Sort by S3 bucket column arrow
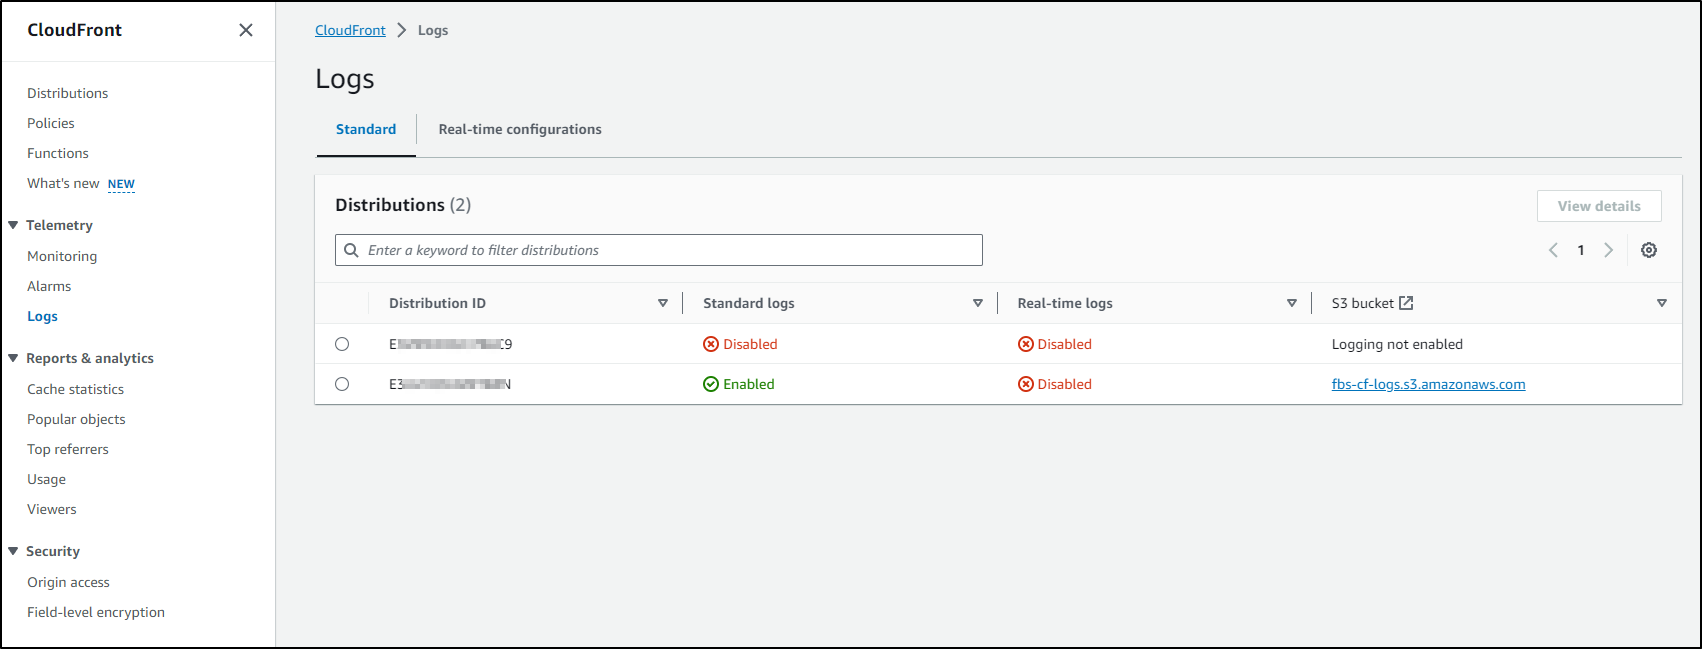 tap(1662, 303)
